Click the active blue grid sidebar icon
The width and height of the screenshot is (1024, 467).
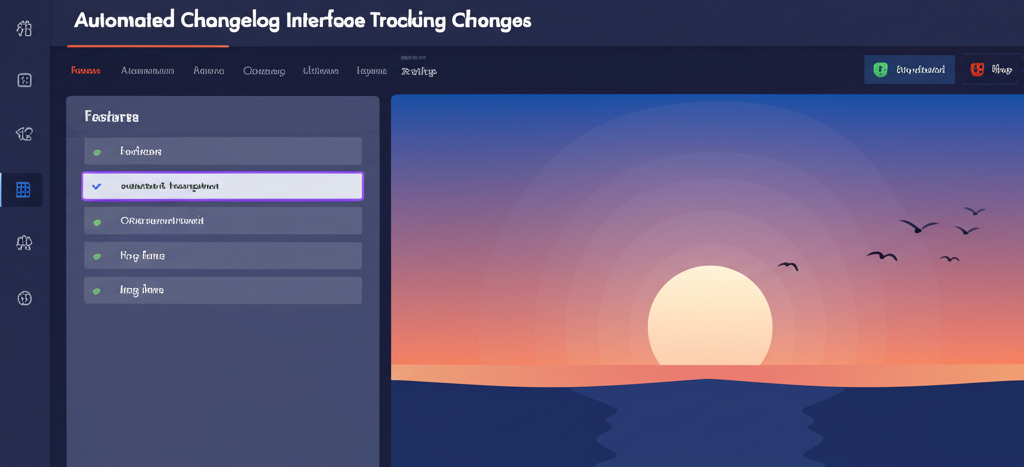pyautogui.click(x=24, y=190)
